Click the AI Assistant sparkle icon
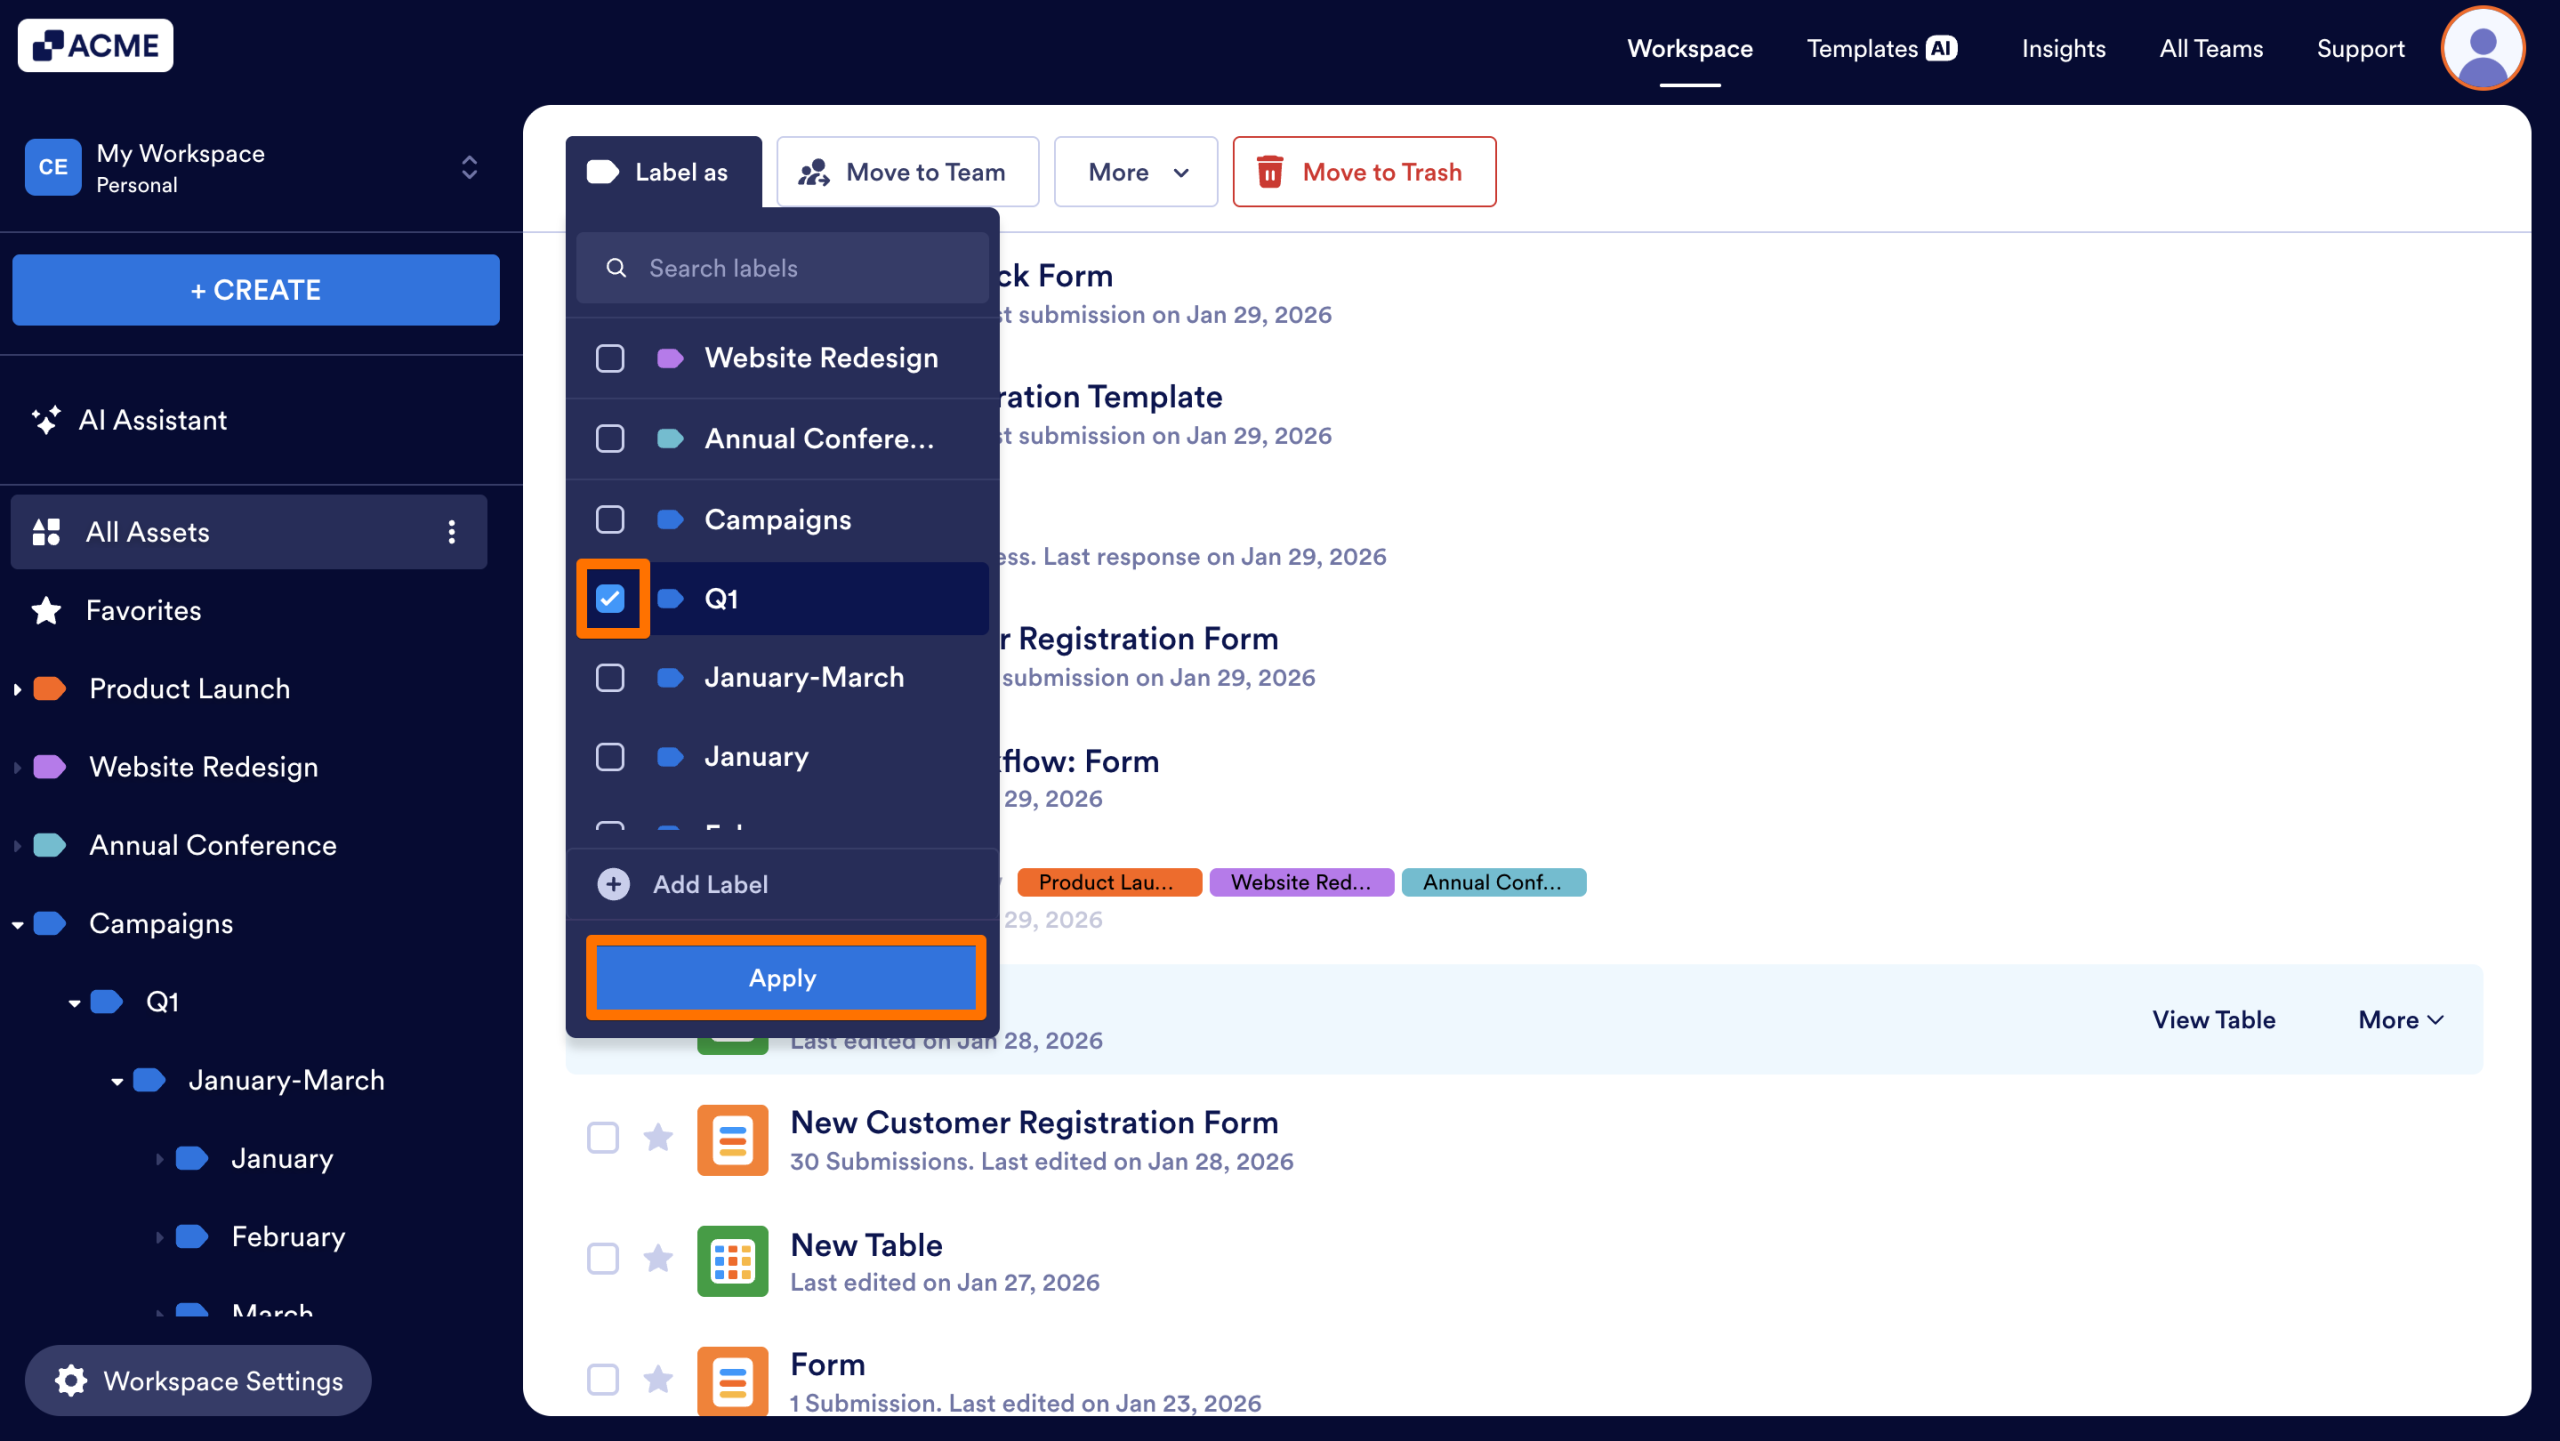Viewport: 2560px width, 1441px height. pyautogui.click(x=45, y=420)
